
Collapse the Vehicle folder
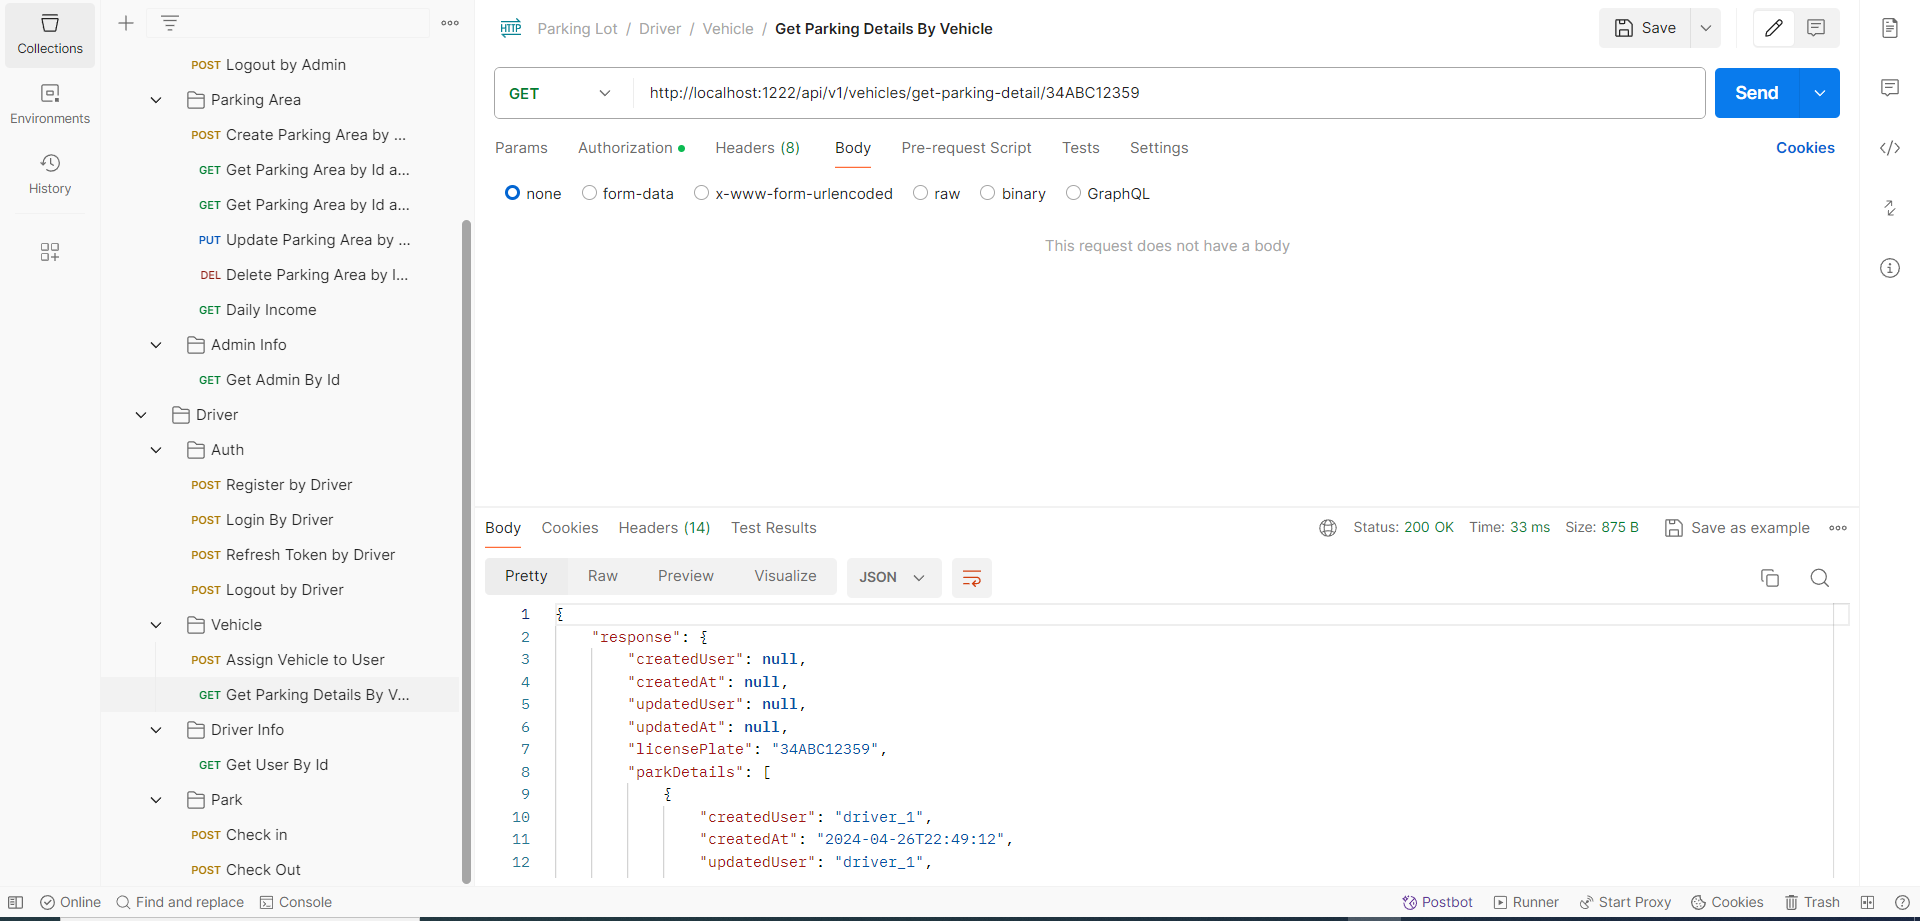[x=156, y=625]
